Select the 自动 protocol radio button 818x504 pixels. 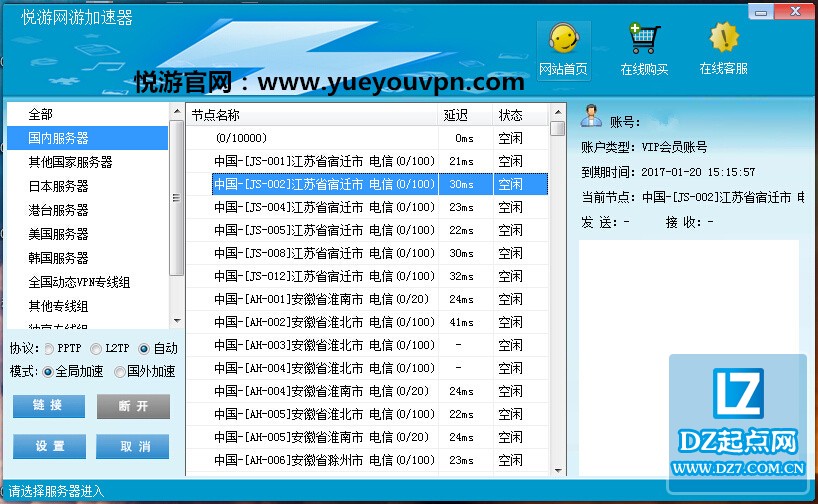point(144,349)
